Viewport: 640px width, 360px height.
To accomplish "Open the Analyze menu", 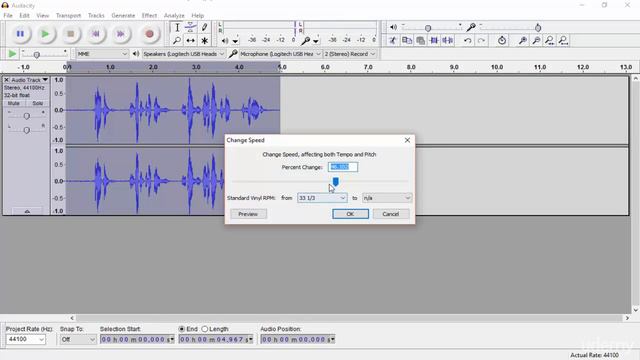I will click(x=174, y=16).
